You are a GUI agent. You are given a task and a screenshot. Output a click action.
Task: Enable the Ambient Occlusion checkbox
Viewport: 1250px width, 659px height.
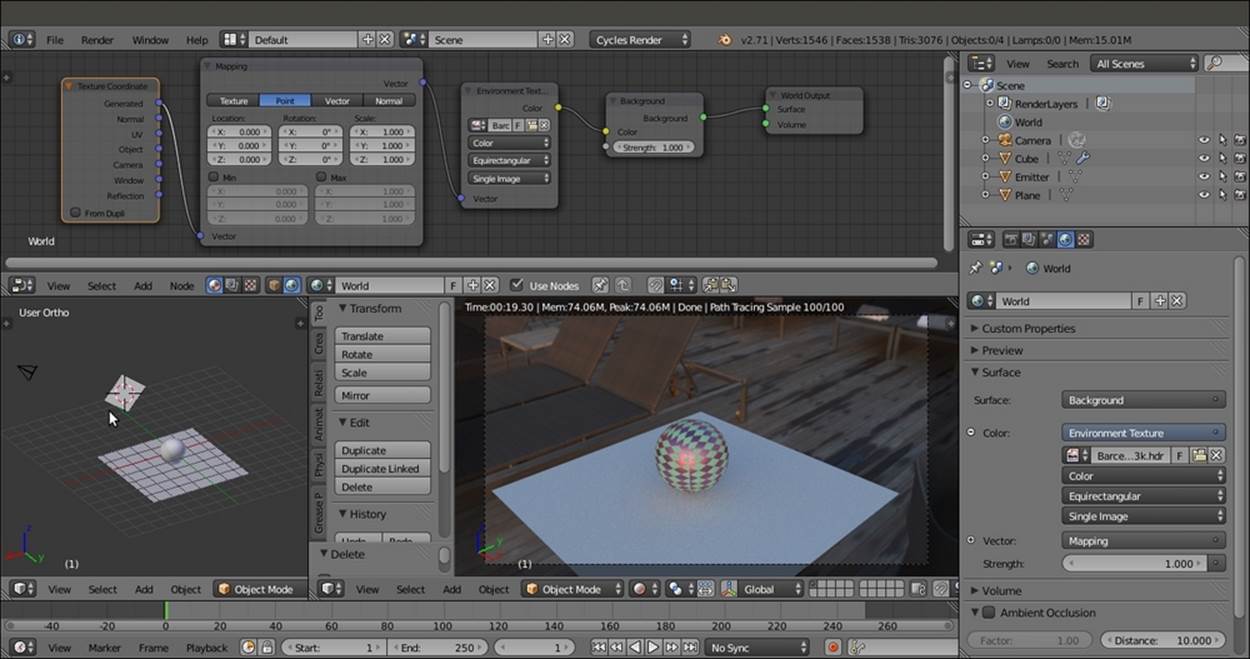988,612
